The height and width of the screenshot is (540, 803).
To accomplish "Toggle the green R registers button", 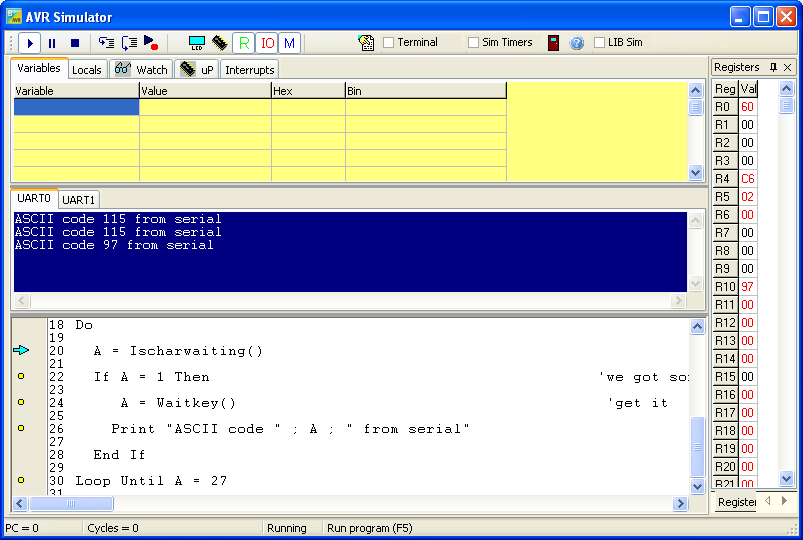I will (244, 43).
